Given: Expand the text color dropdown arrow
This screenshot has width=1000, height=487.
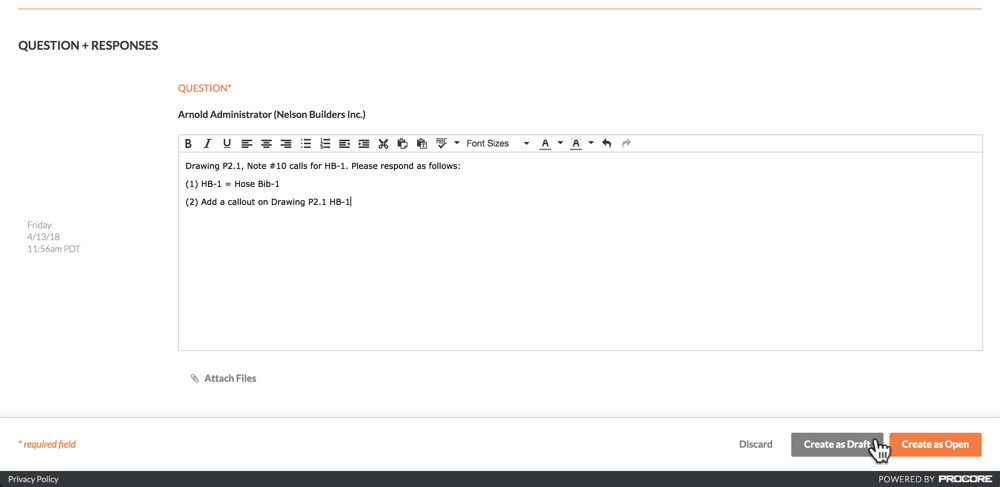Looking at the screenshot, I should [560, 144].
